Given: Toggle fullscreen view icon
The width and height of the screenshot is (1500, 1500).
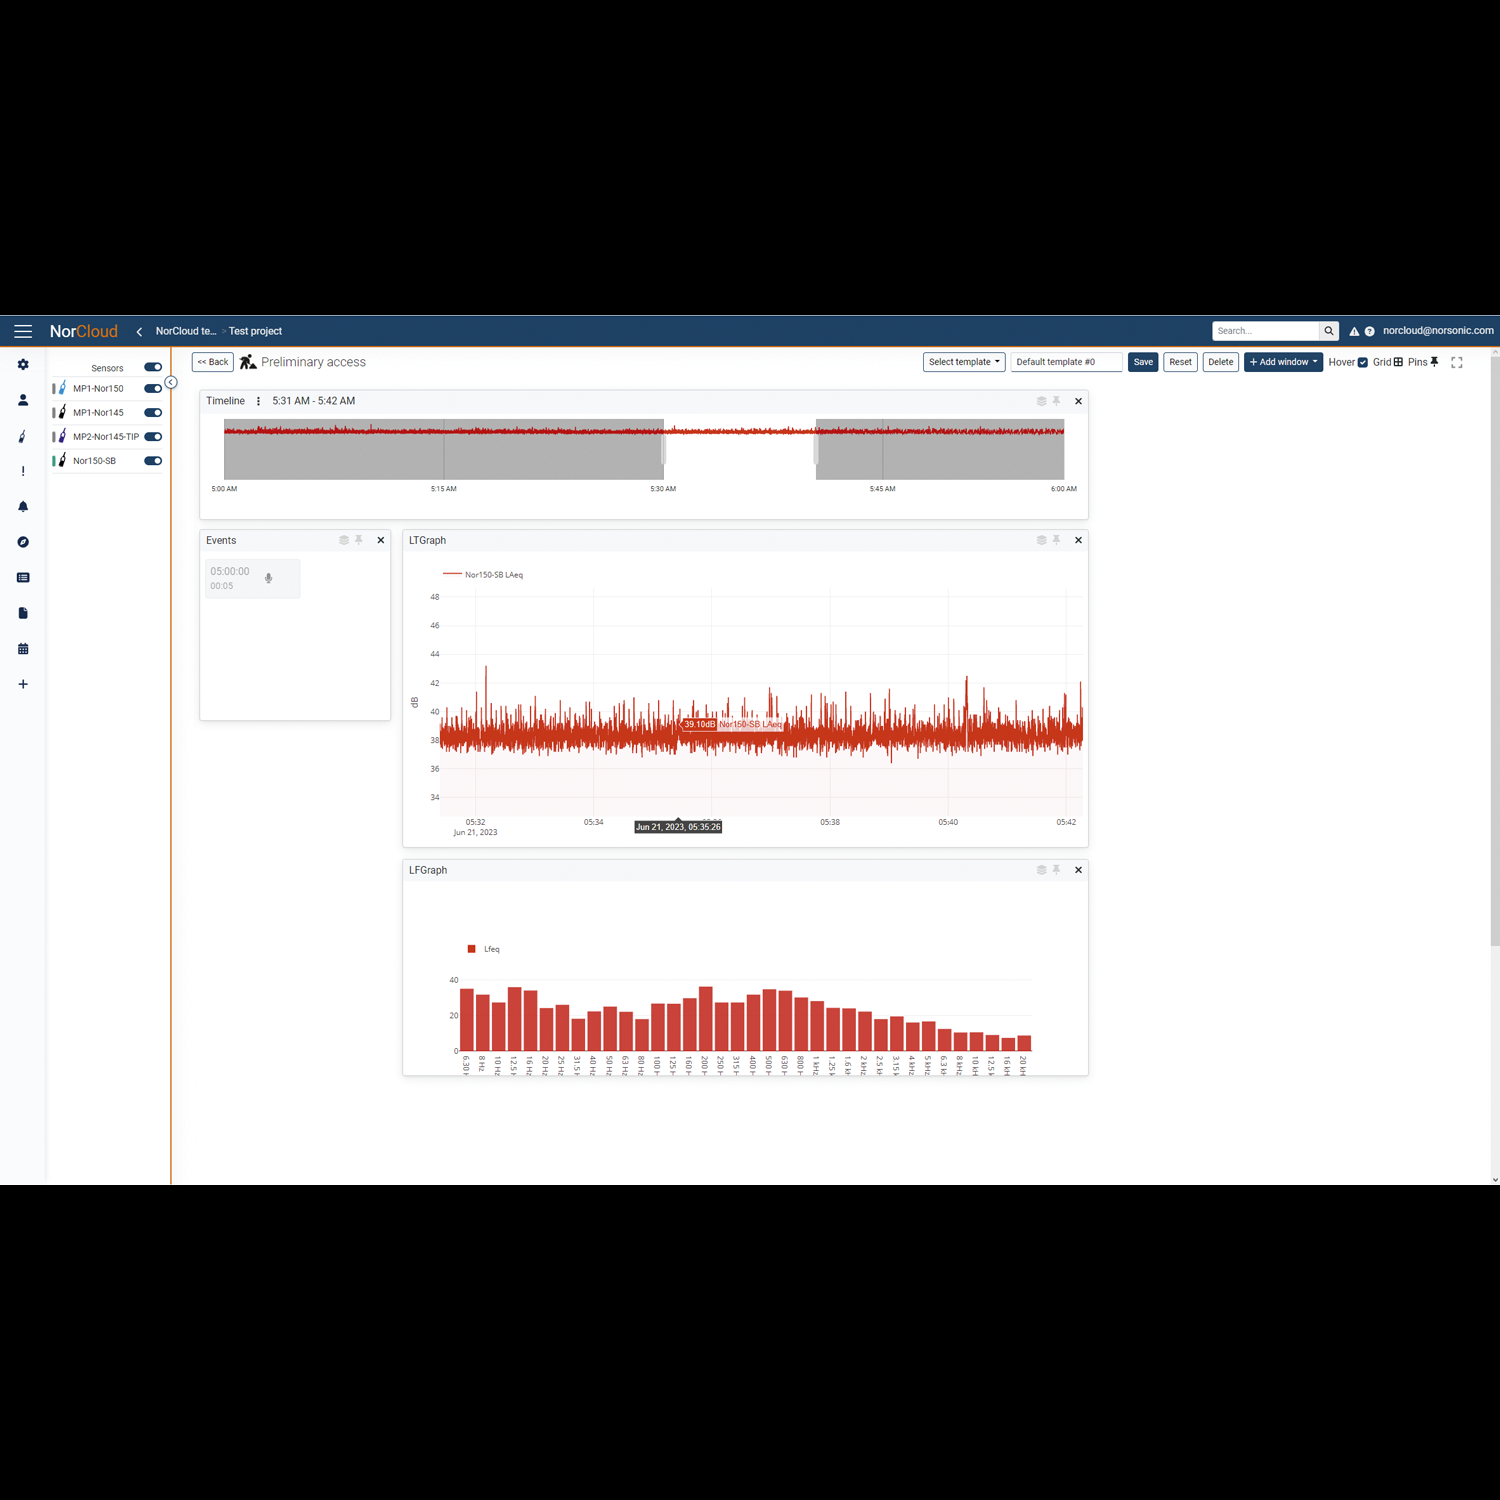Looking at the screenshot, I should coord(1457,363).
